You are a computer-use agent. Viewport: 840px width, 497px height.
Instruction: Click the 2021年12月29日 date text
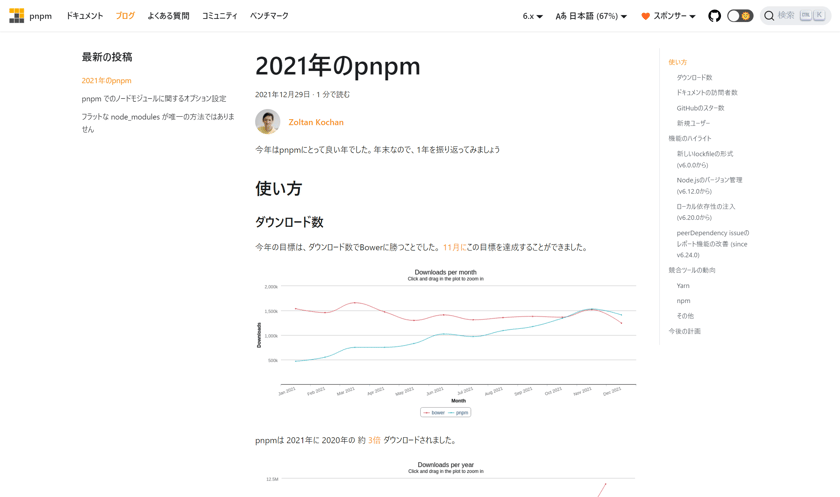pyautogui.click(x=282, y=95)
